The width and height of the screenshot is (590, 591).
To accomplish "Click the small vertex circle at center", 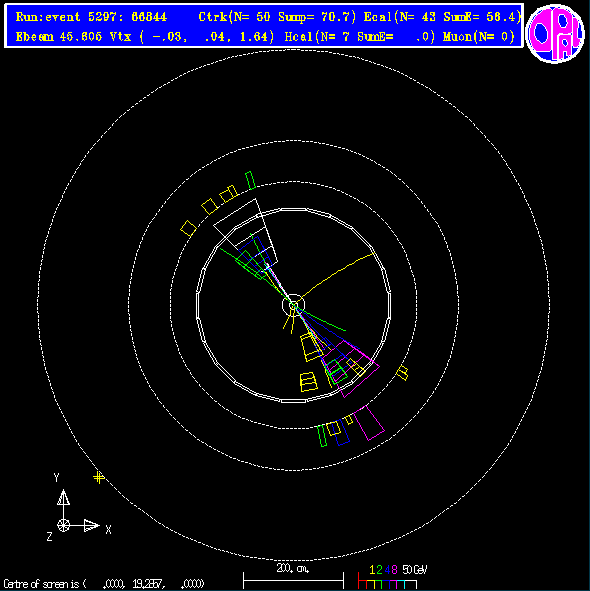I will [x=293, y=305].
